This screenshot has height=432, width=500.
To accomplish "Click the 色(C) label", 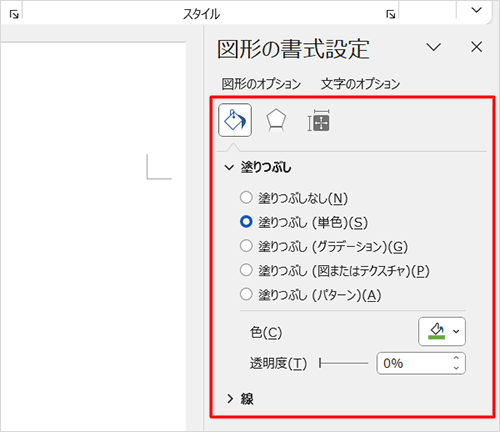I will [x=266, y=332].
